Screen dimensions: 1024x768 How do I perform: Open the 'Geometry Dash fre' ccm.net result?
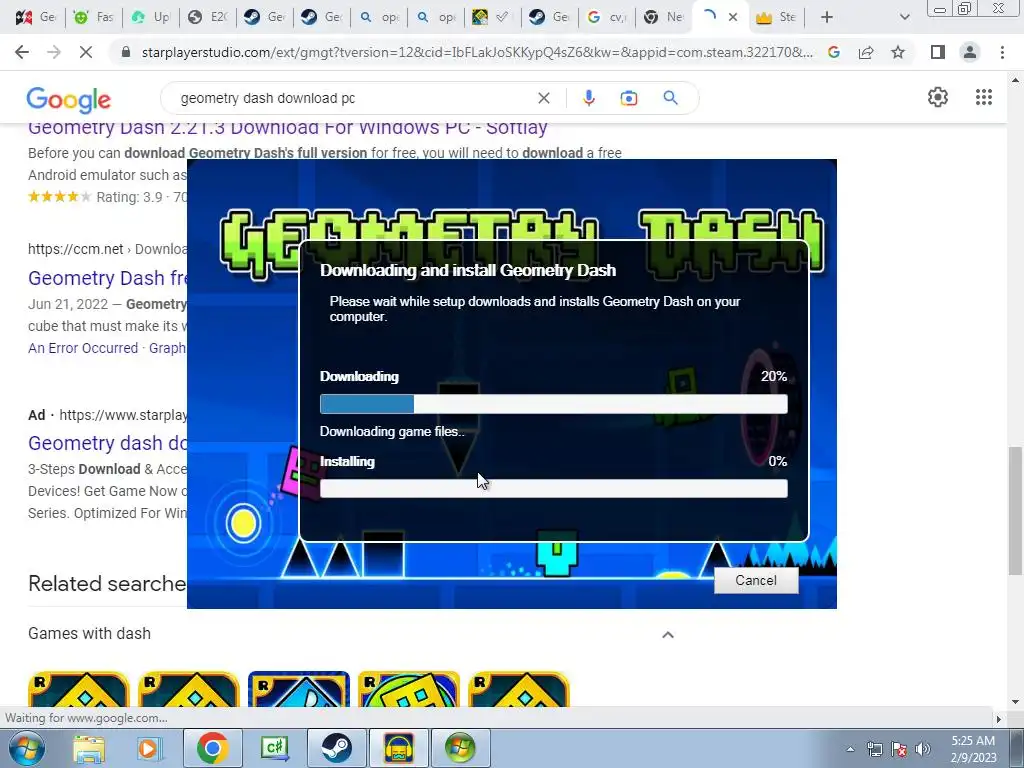(x=107, y=278)
